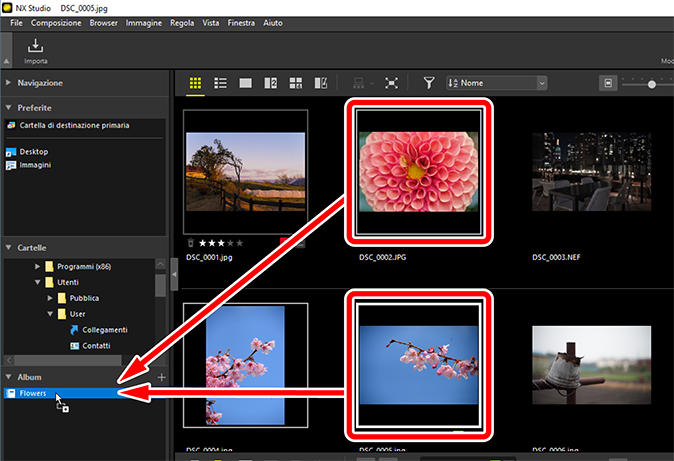The height and width of the screenshot is (461, 674).
Task: Collapse the User folder
Action: (x=50, y=314)
